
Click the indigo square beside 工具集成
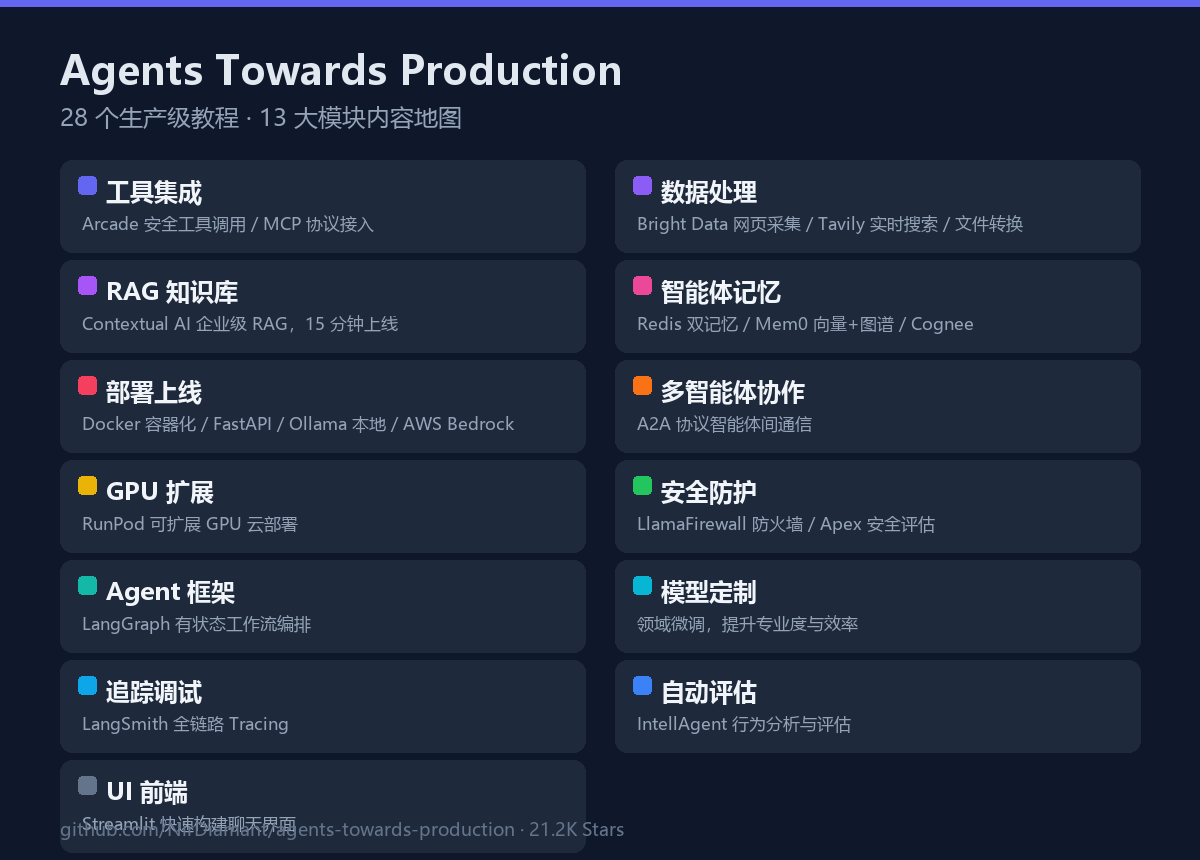[87, 186]
